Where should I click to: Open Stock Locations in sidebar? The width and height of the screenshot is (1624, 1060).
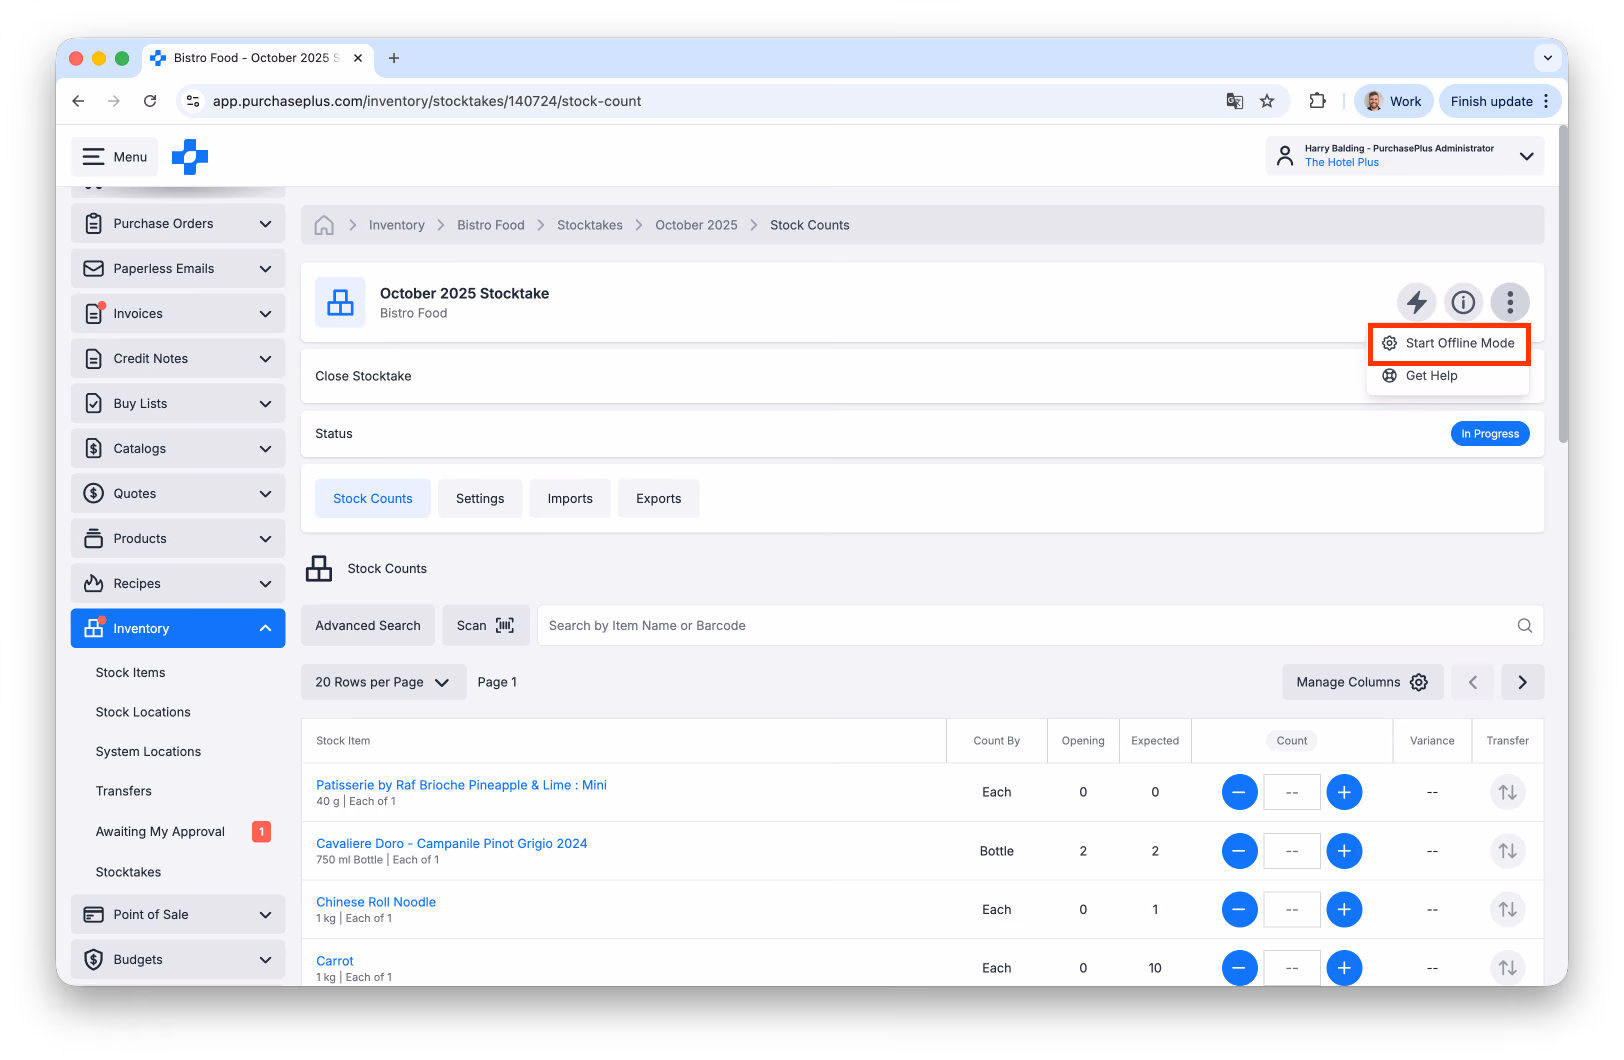pos(143,712)
